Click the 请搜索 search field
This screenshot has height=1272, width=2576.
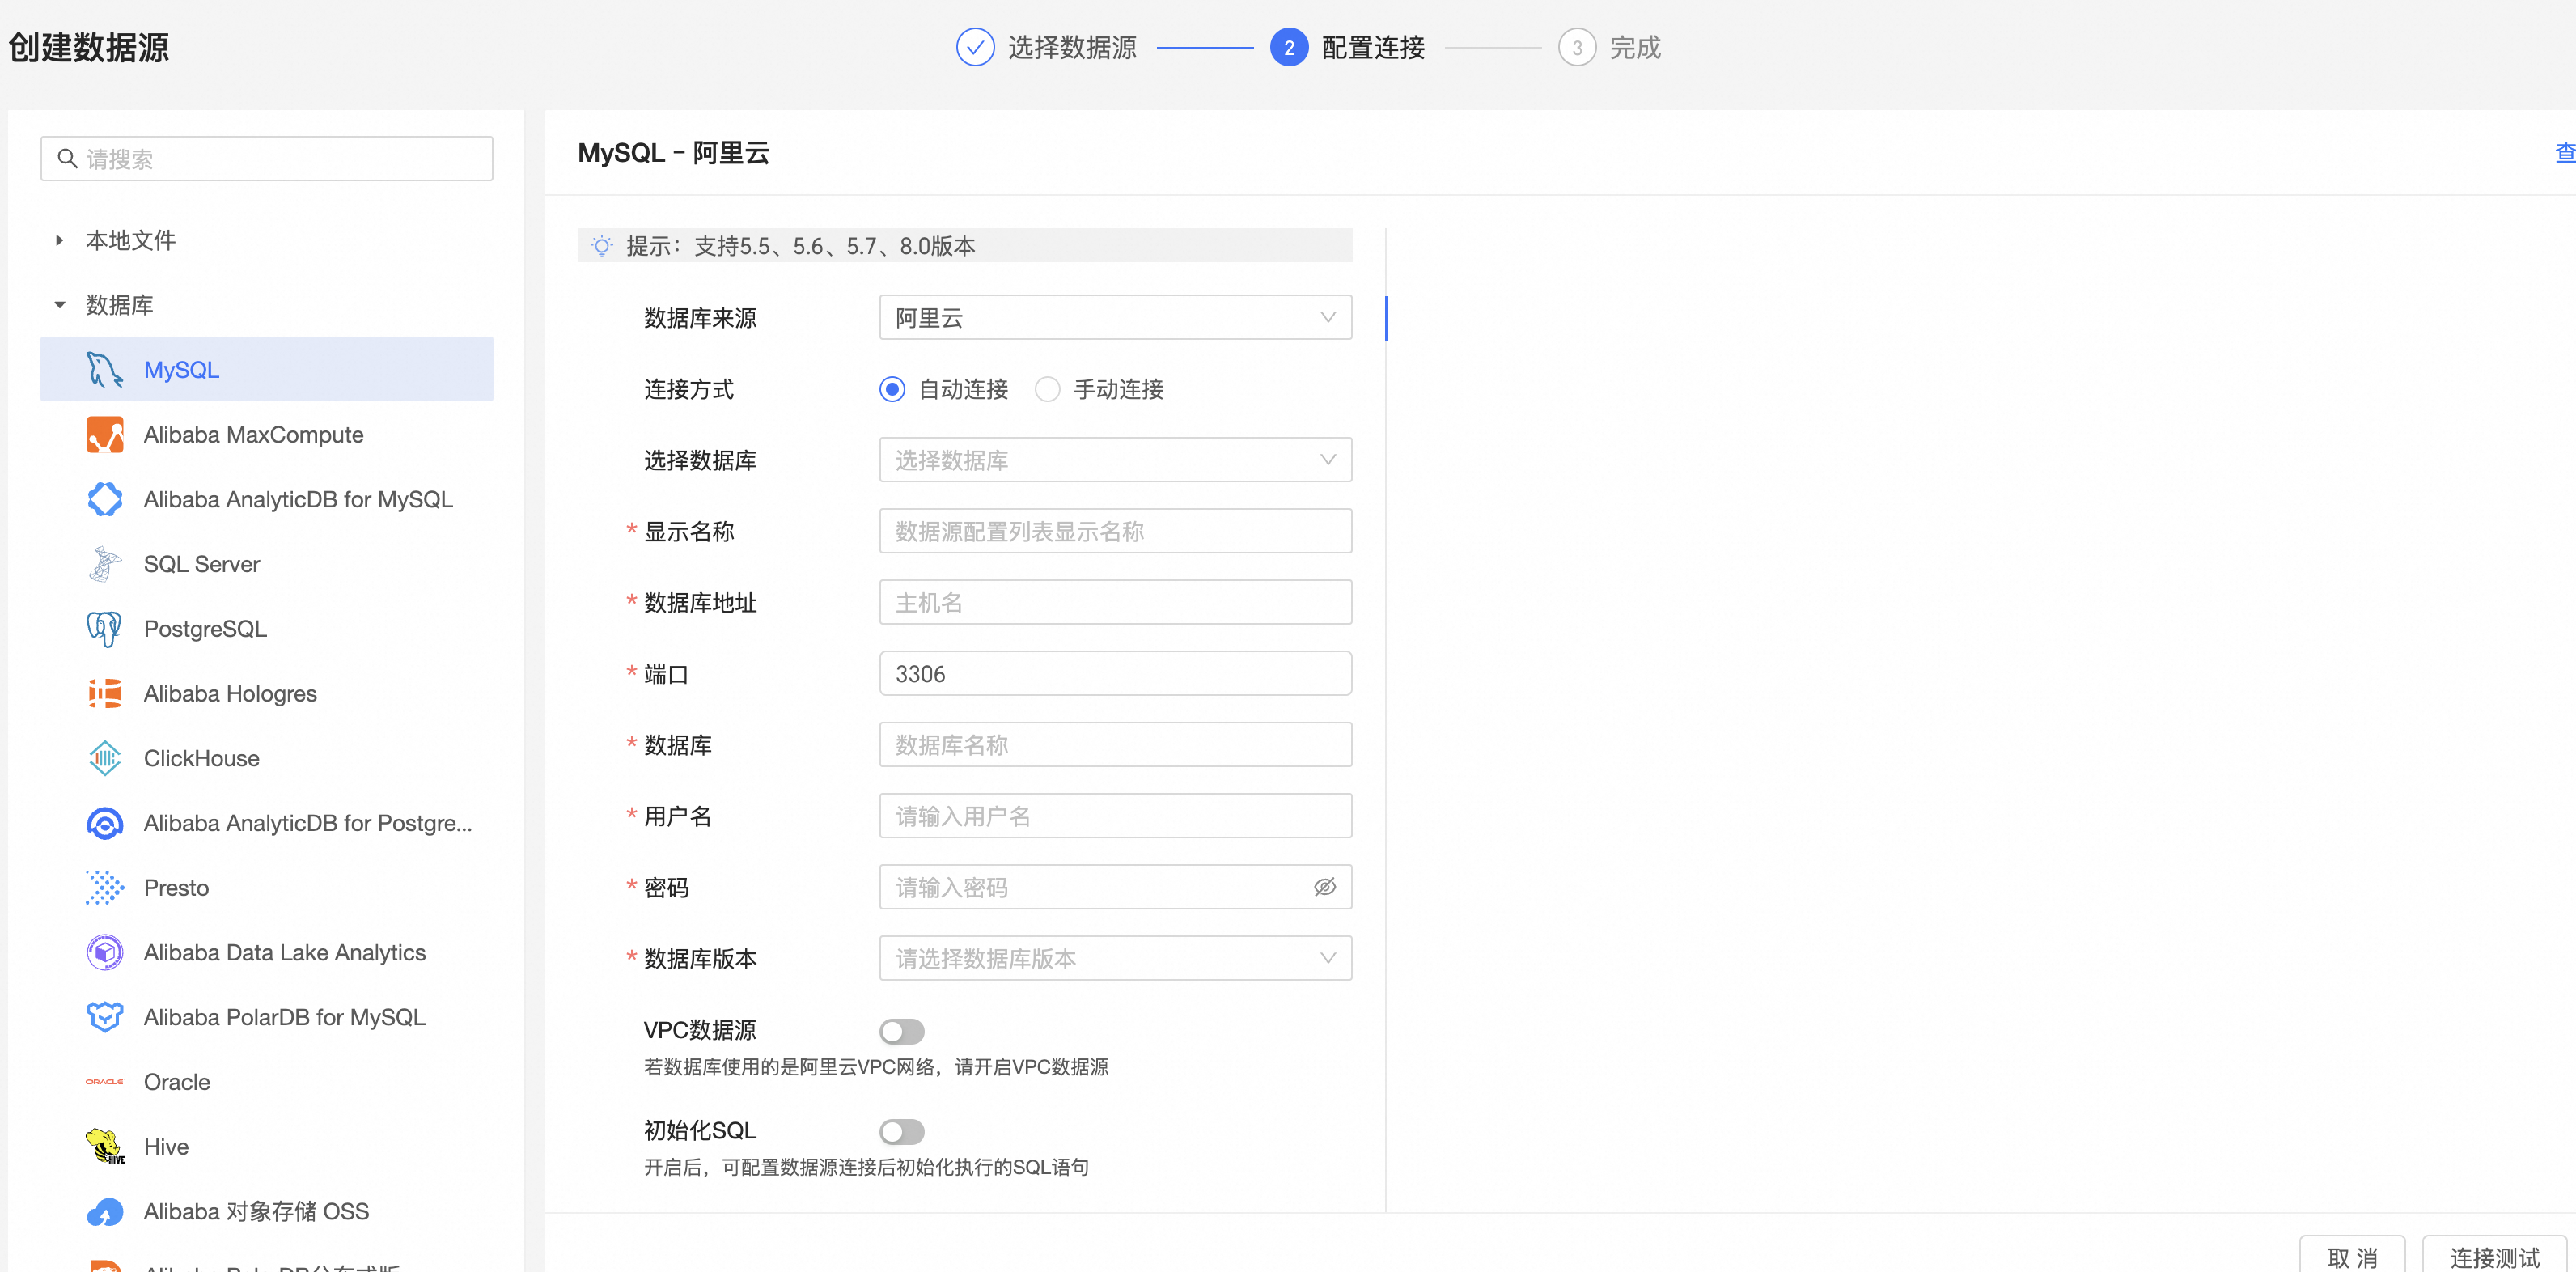(266, 158)
